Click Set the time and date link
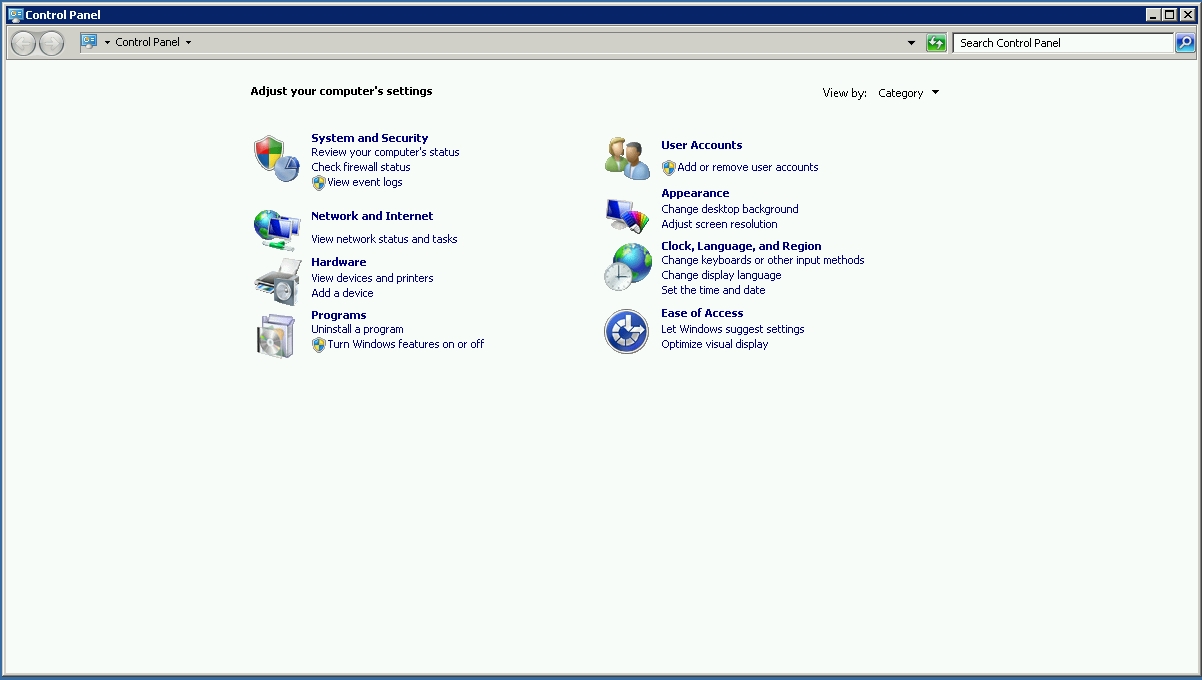 pos(713,290)
